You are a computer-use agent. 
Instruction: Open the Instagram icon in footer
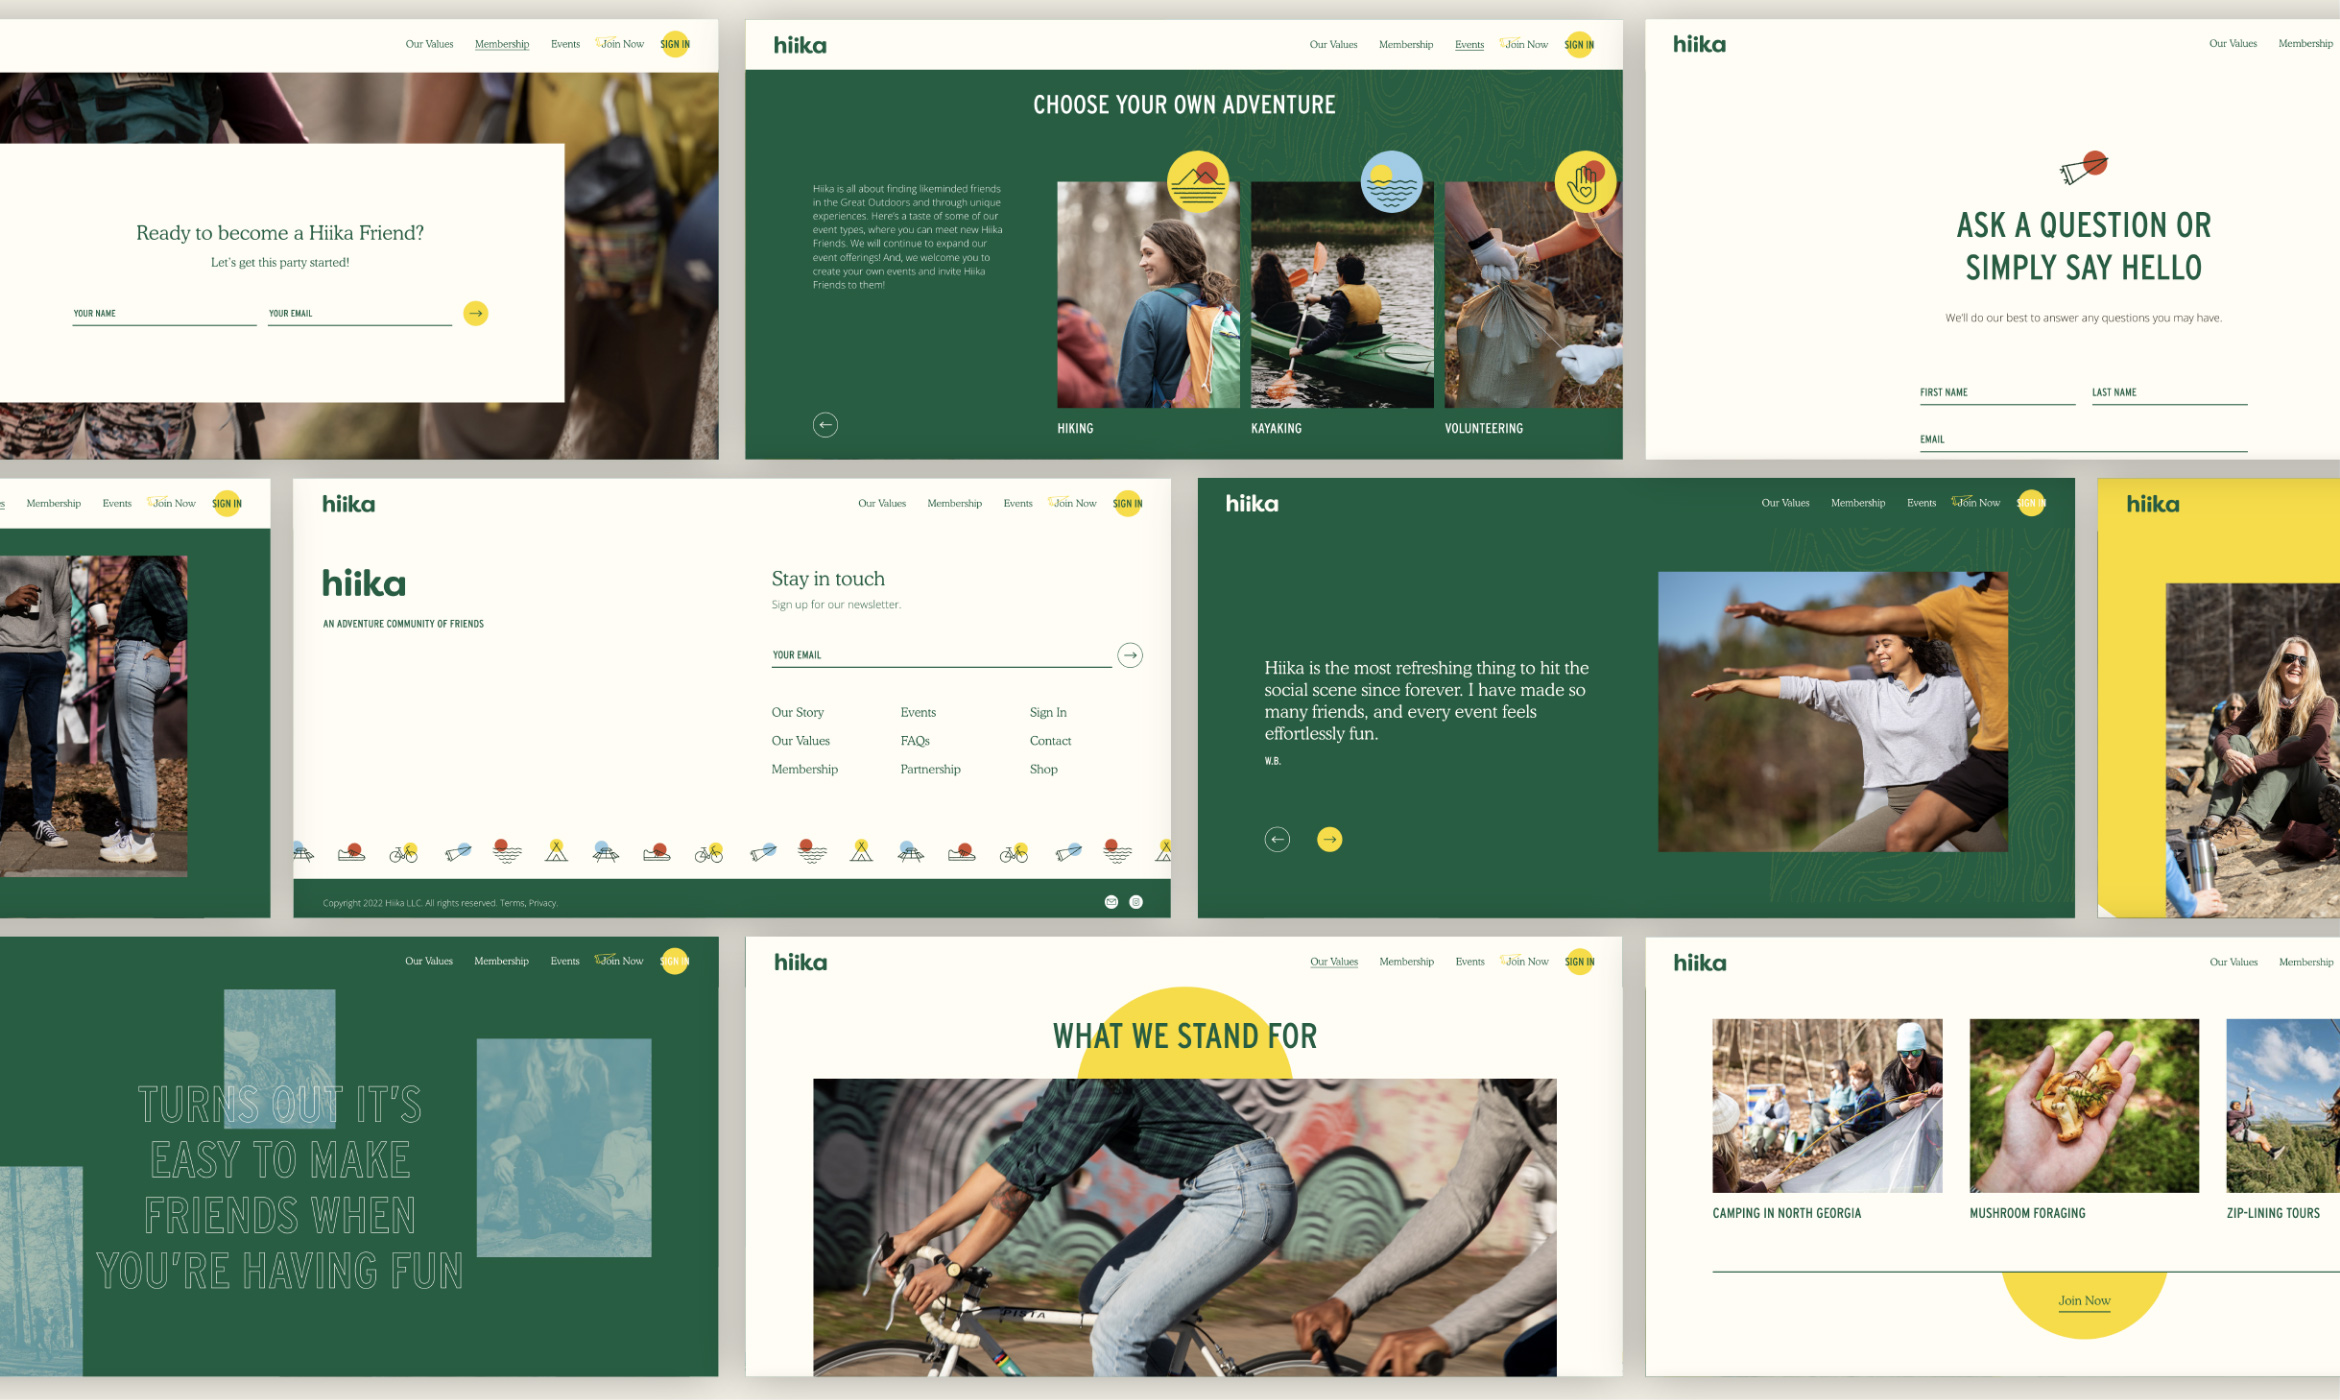1136,902
